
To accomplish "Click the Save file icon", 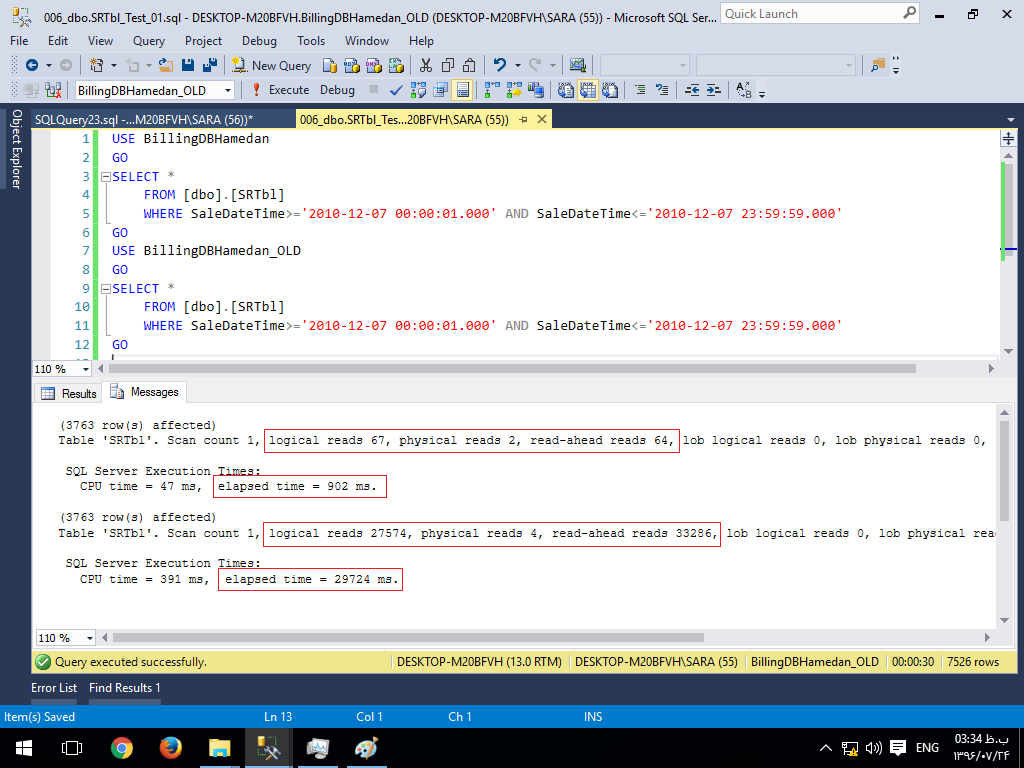I will [190, 65].
